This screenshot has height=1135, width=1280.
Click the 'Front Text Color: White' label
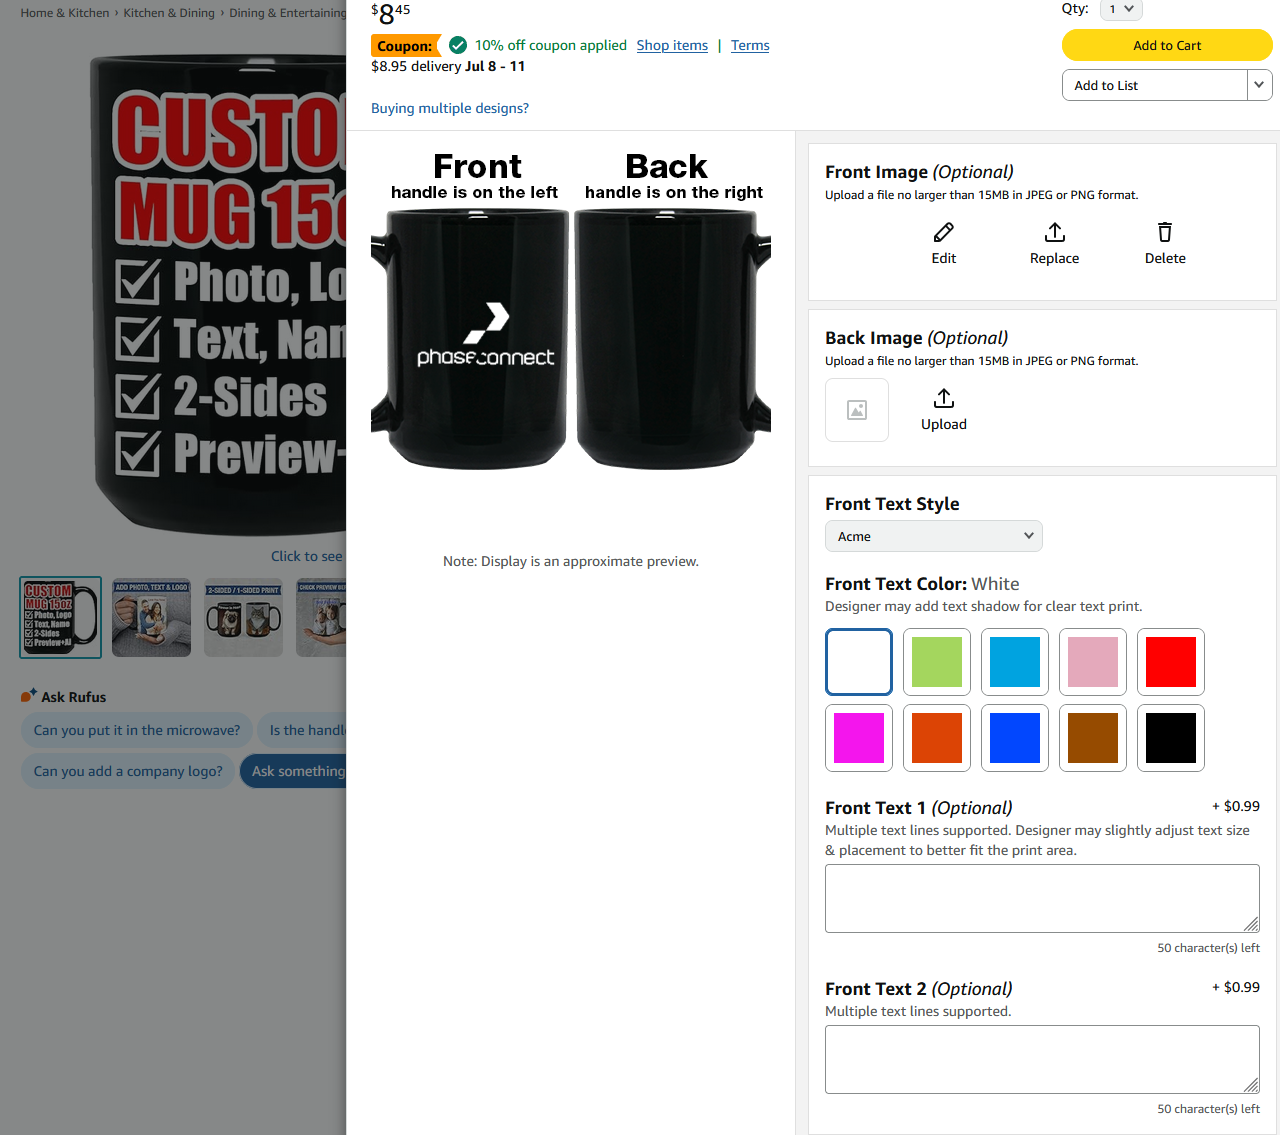[922, 584]
